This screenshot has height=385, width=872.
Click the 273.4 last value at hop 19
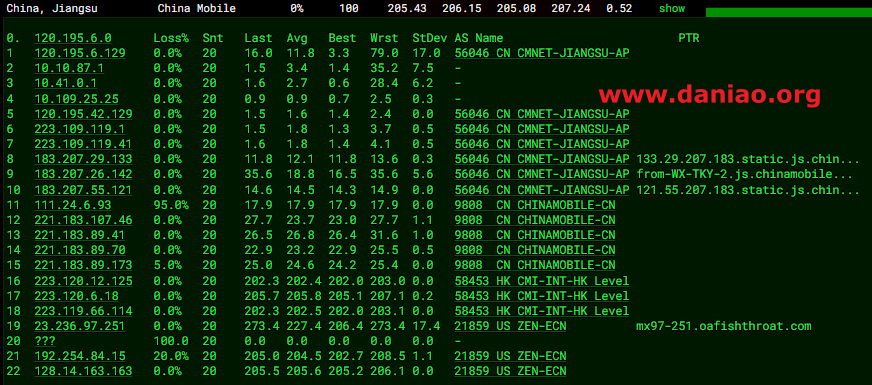click(x=262, y=325)
